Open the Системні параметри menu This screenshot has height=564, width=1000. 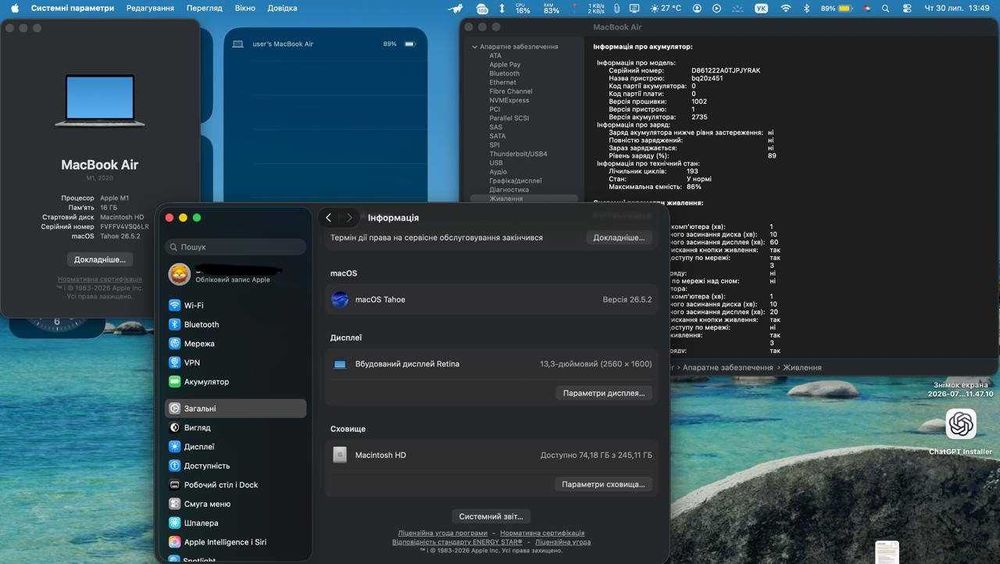(x=72, y=8)
